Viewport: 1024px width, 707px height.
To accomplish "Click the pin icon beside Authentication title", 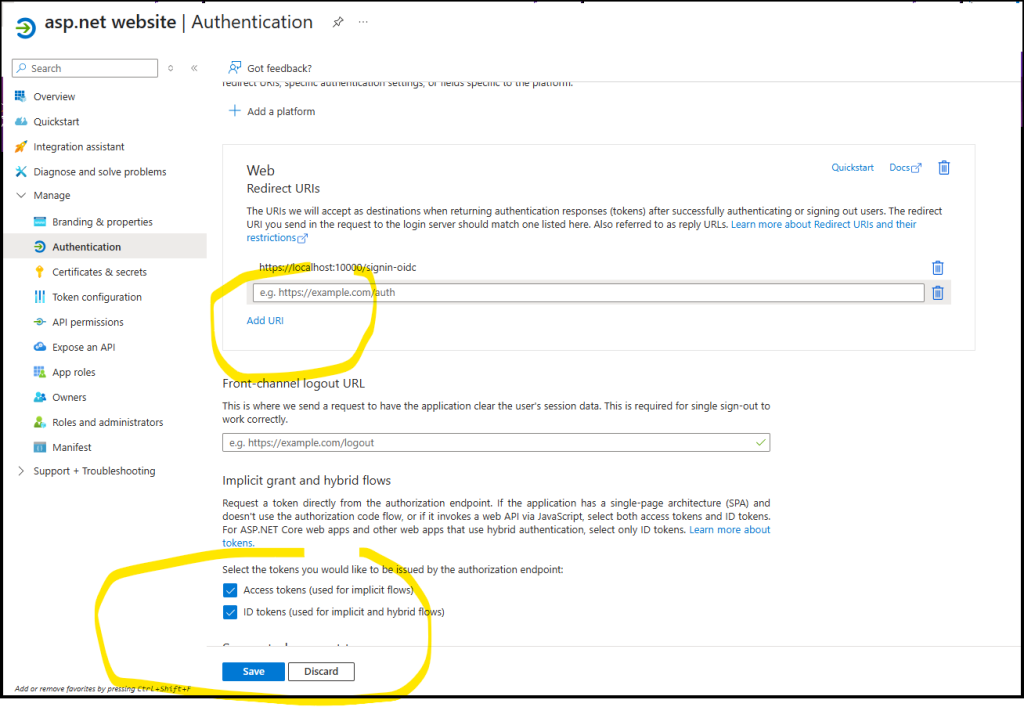I will click(338, 22).
